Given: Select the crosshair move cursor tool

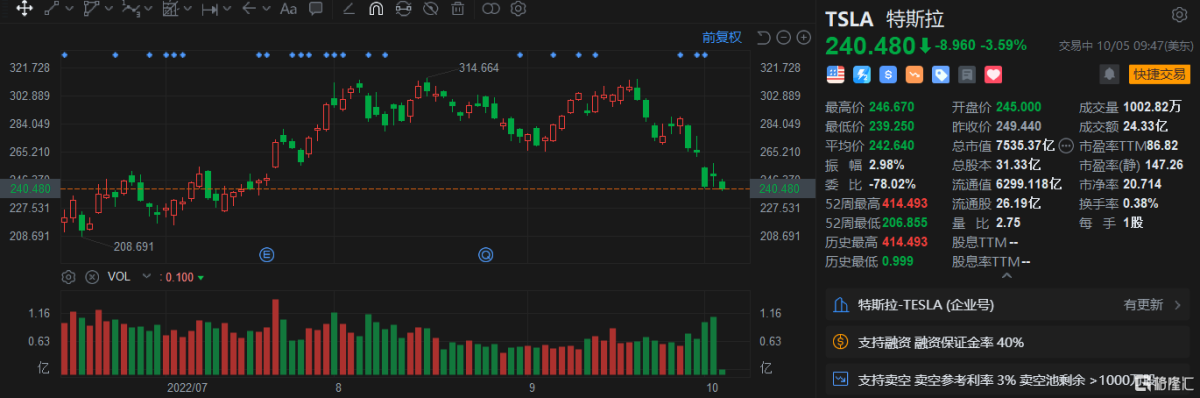Looking at the screenshot, I should (x=23, y=9).
